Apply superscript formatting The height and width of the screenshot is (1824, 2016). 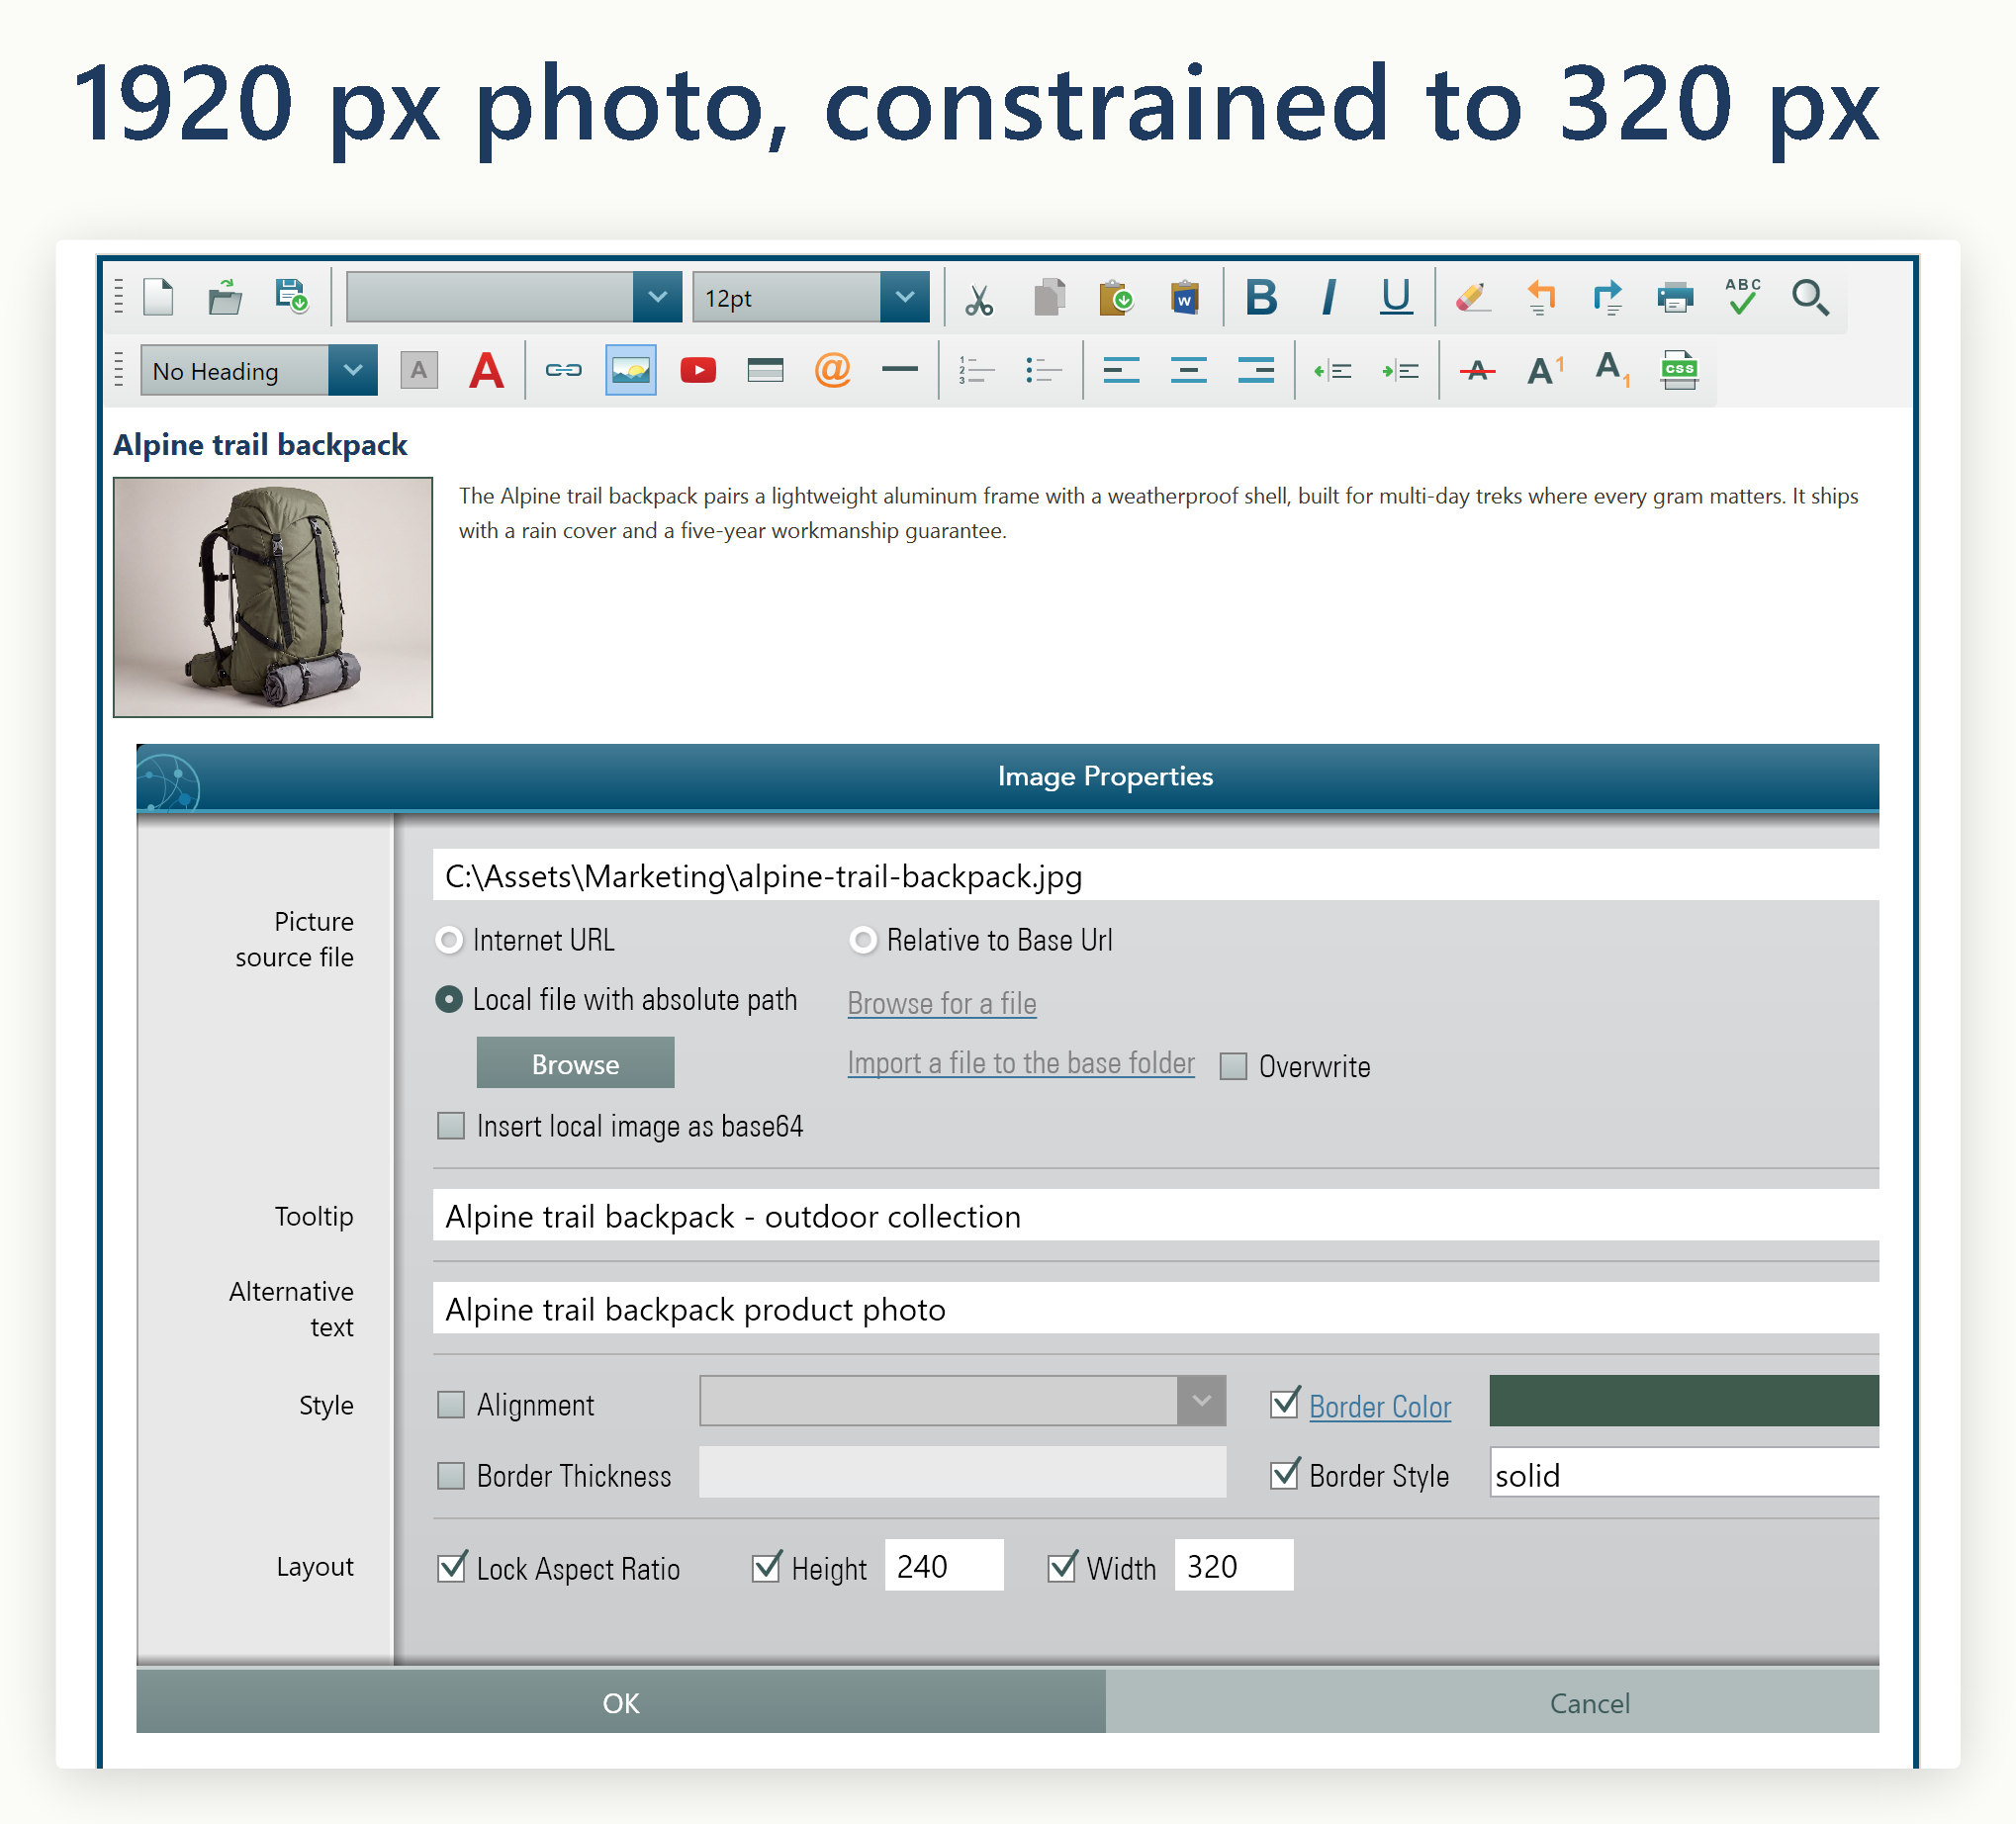coord(1545,370)
